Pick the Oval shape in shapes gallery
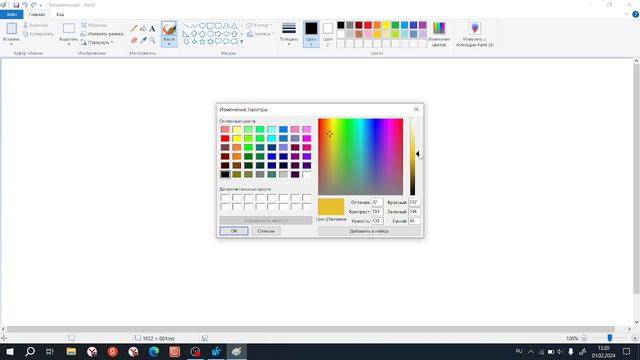Viewport: 640px width, 360px height. coord(202,26)
